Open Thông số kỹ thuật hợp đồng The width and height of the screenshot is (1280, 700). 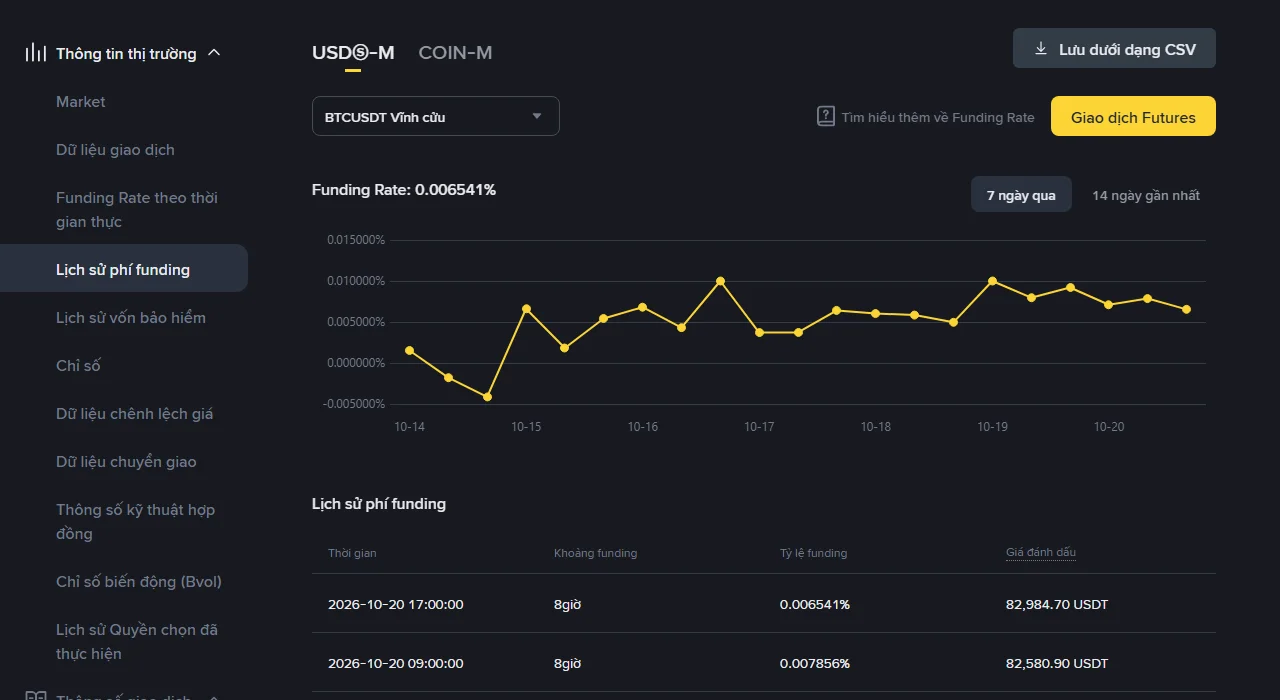(x=136, y=521)
